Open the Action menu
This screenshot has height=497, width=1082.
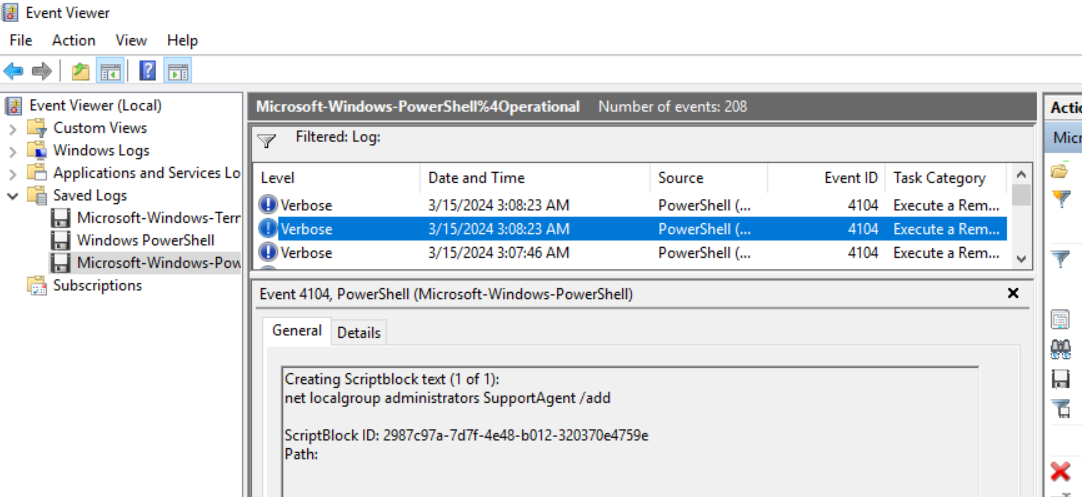(74, 40)
